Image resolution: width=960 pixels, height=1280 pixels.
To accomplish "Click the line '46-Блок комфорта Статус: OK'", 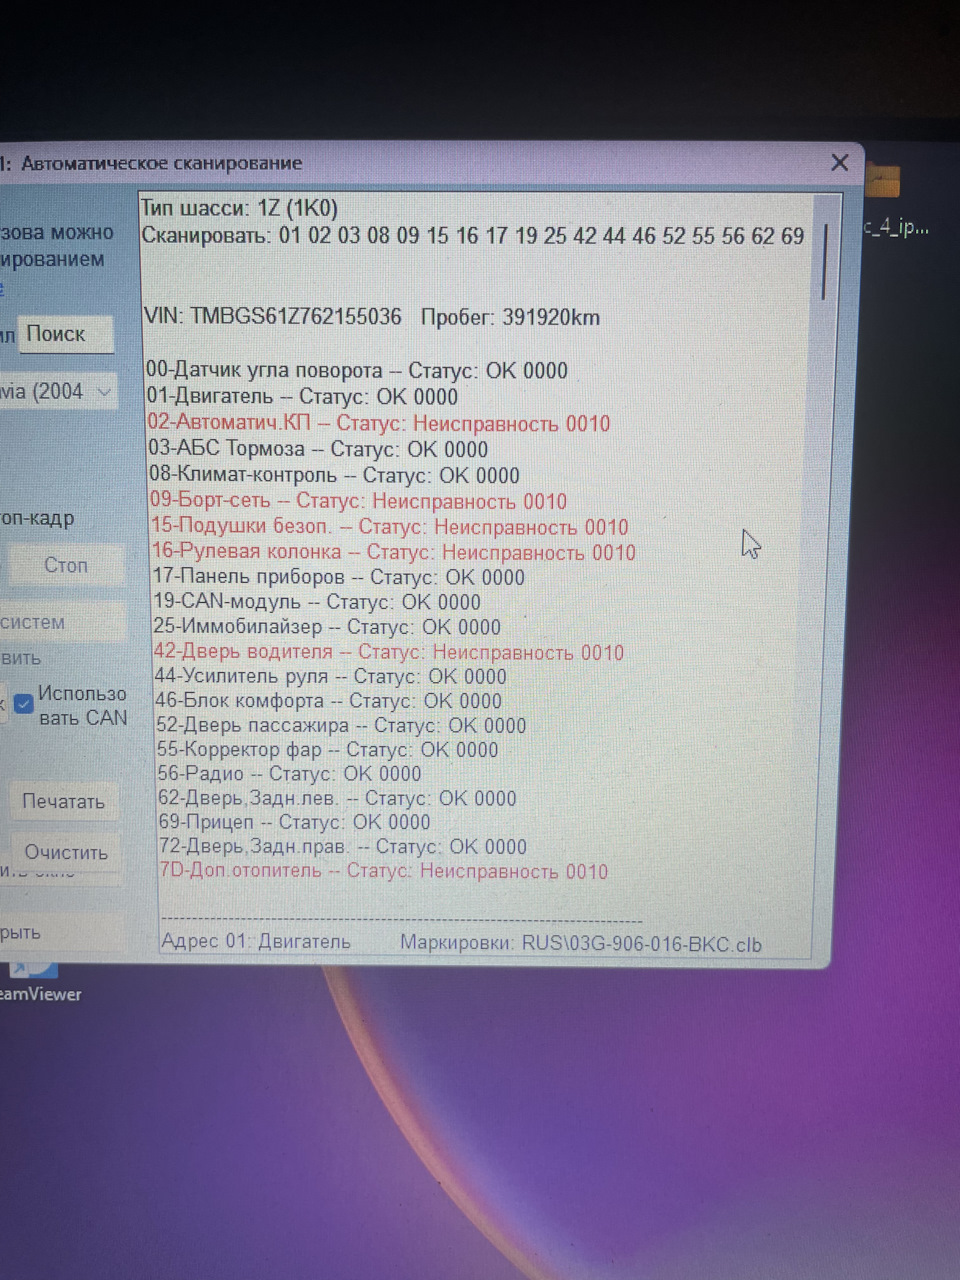I will tap(328, 701).
